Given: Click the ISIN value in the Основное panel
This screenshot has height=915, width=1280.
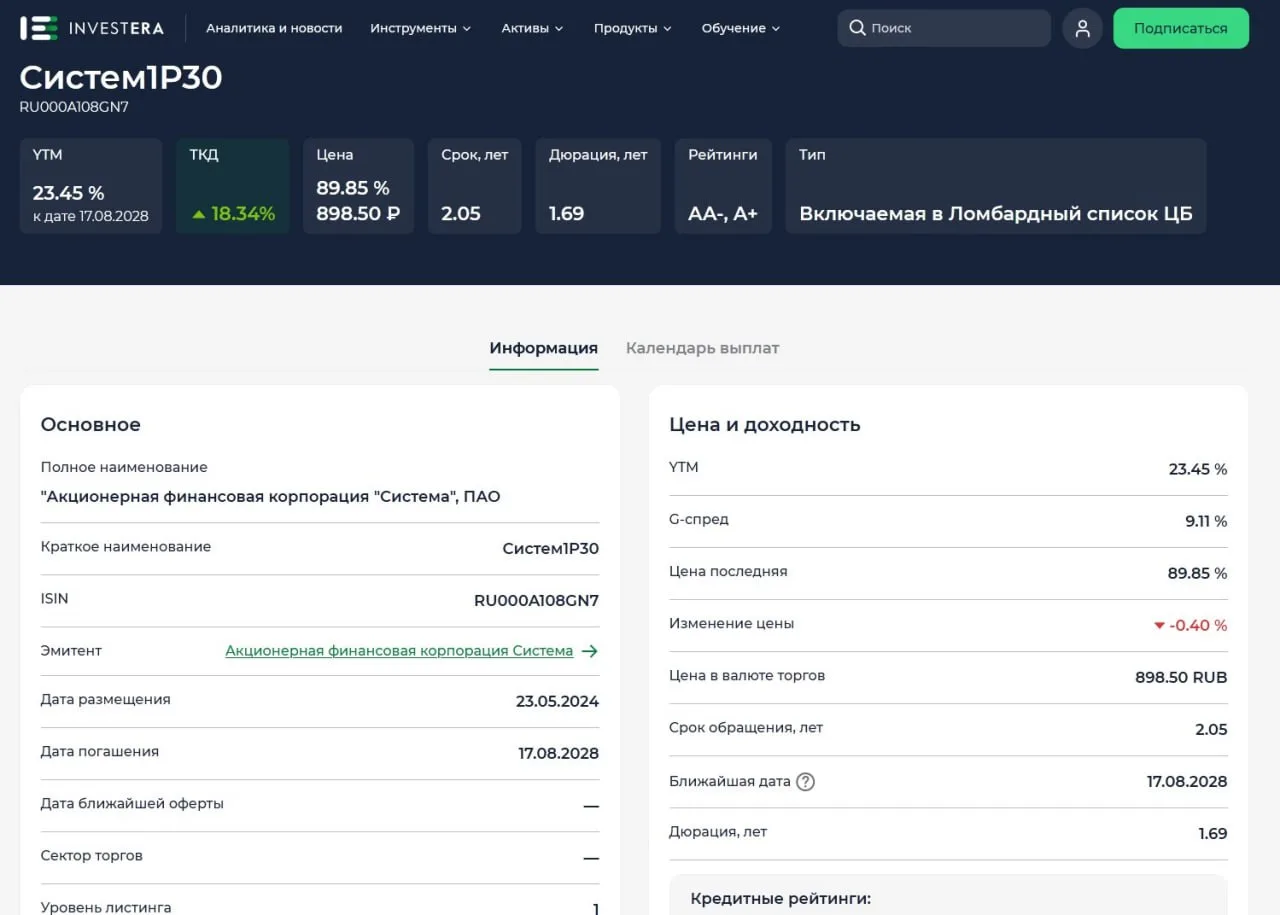Looking at the screenshot, I should 536,601.
